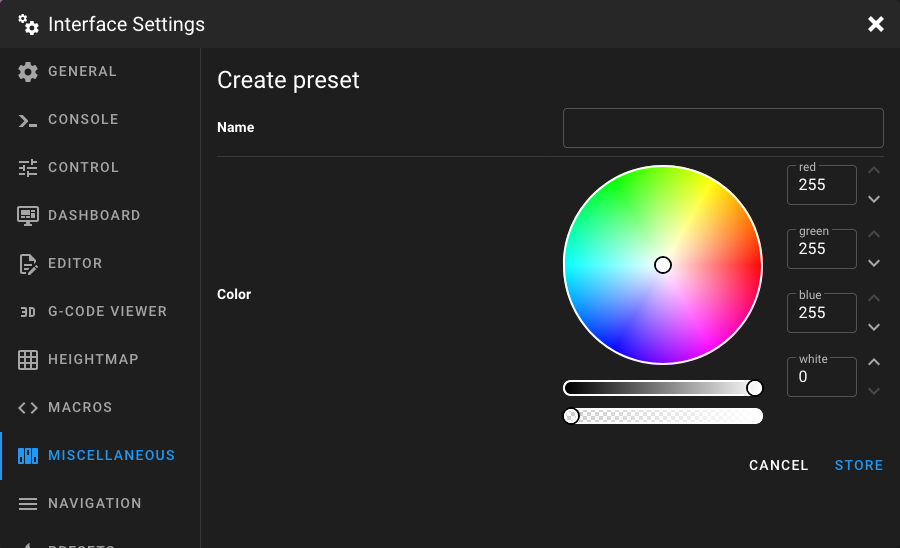Viewport: 900px width, 548px height.
Task: Increase the white value with up arrow
Action: coord(874,362)
